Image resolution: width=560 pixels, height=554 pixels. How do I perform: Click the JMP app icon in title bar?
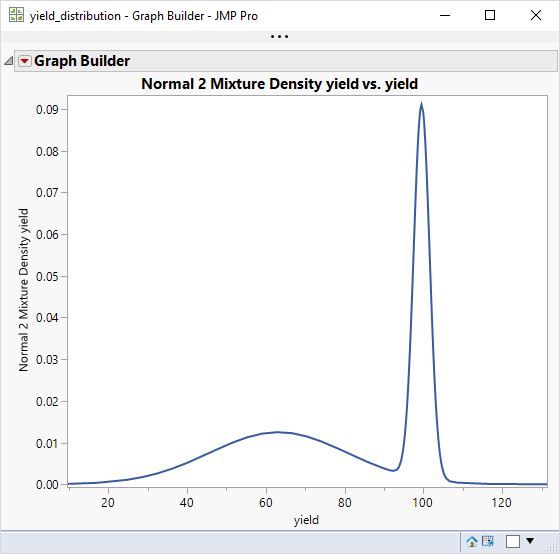pyautogui.click(x=16, y=15)
